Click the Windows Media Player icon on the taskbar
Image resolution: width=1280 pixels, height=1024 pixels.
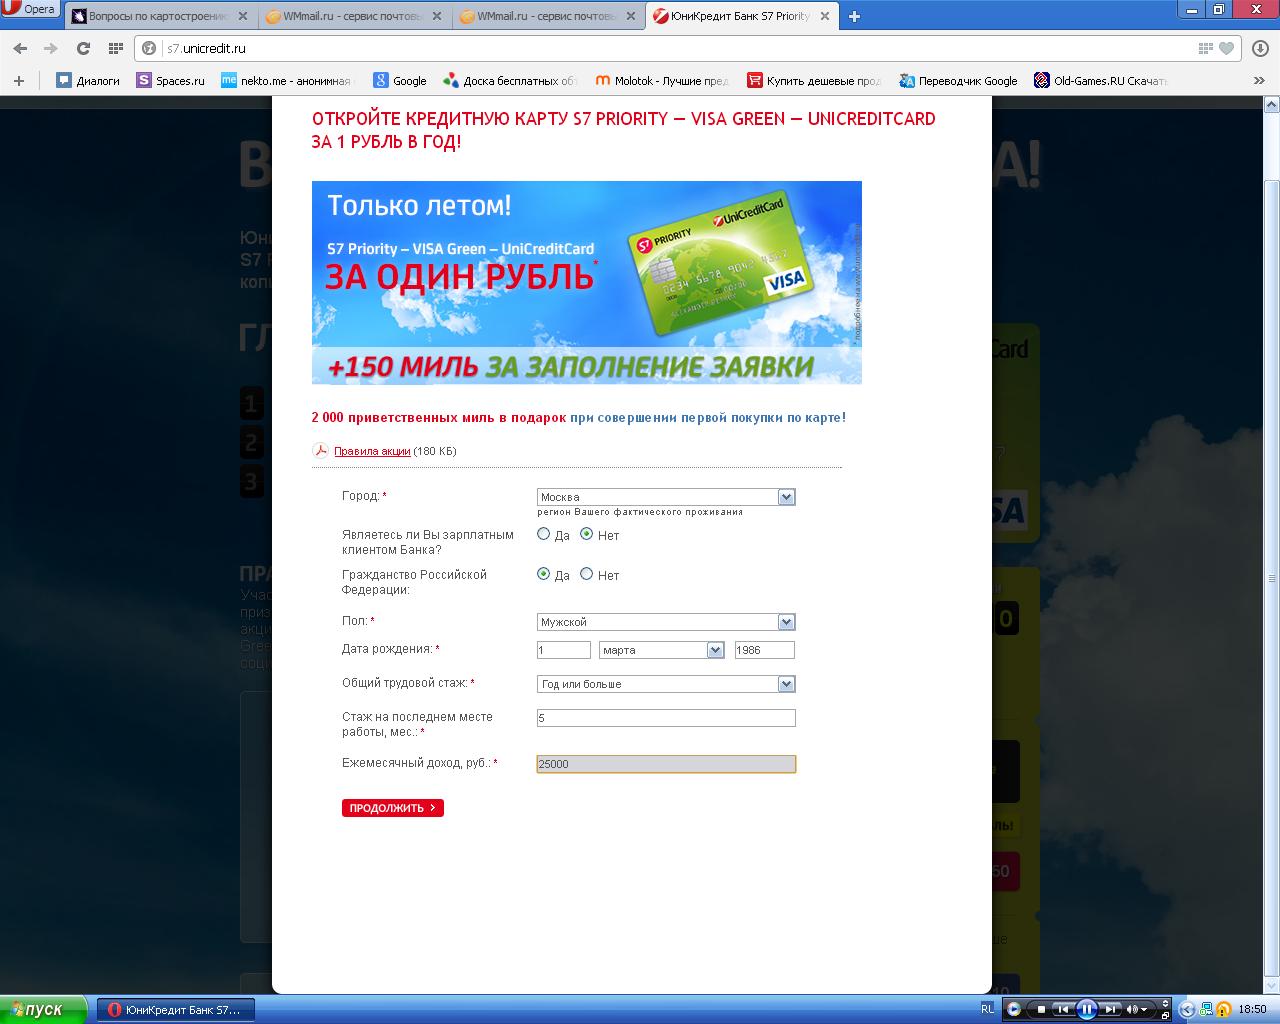pyautogui.click(x=1014, y=1009)
